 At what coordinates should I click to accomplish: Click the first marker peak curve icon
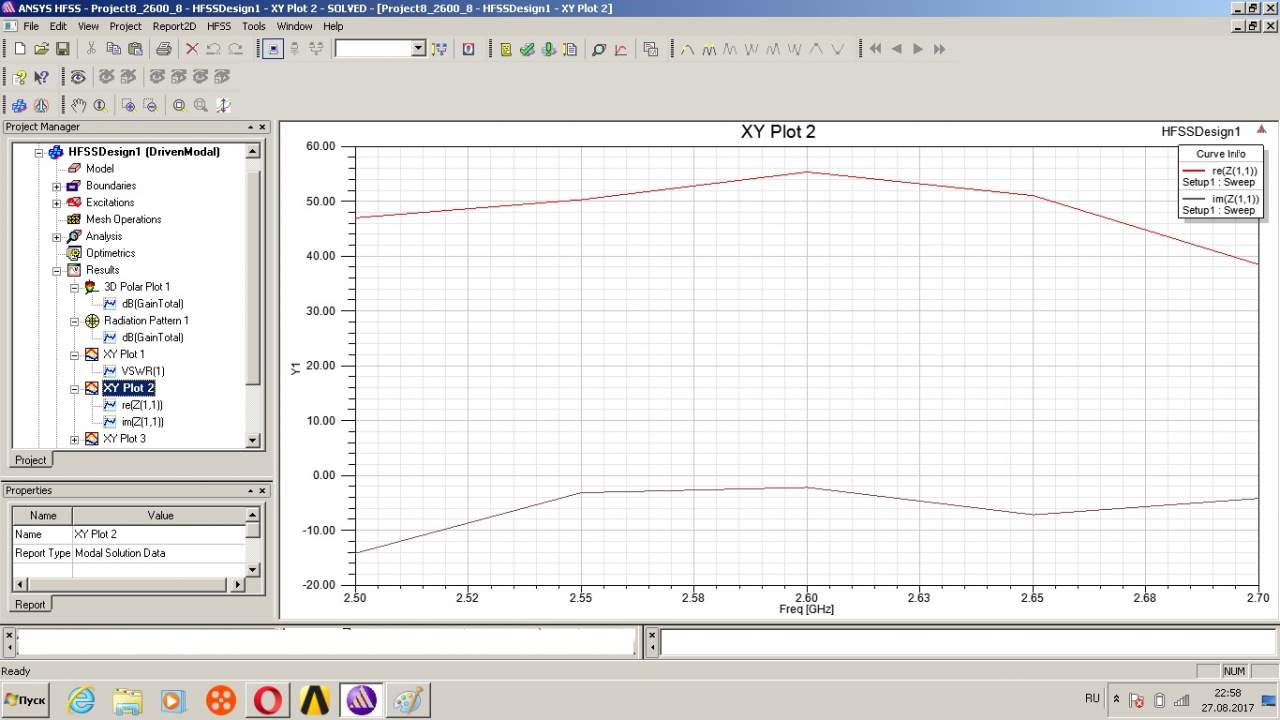(x=687, y=49)
